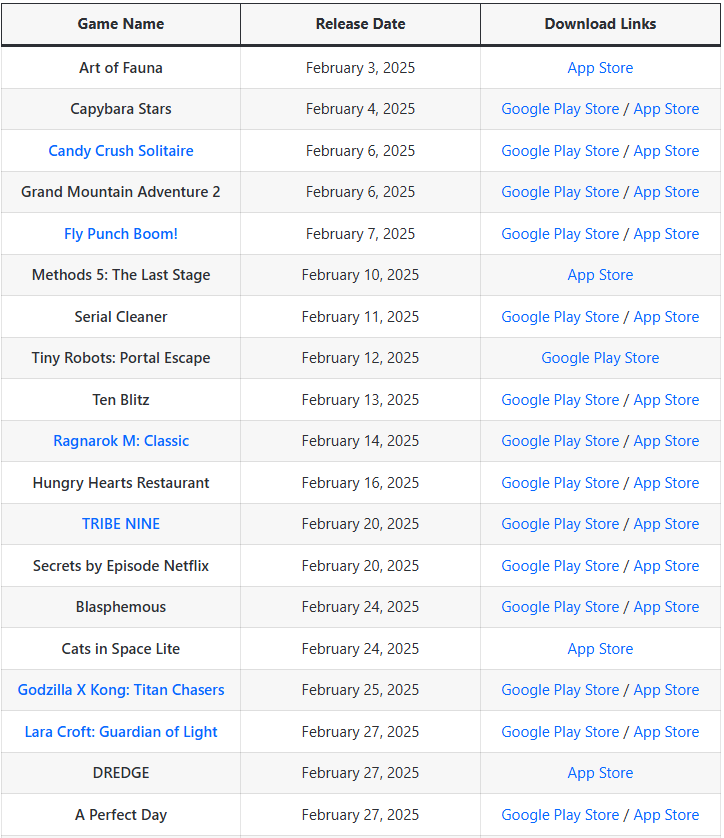Open App Store link for Fly Punch Boom!

tap(666, 234)
